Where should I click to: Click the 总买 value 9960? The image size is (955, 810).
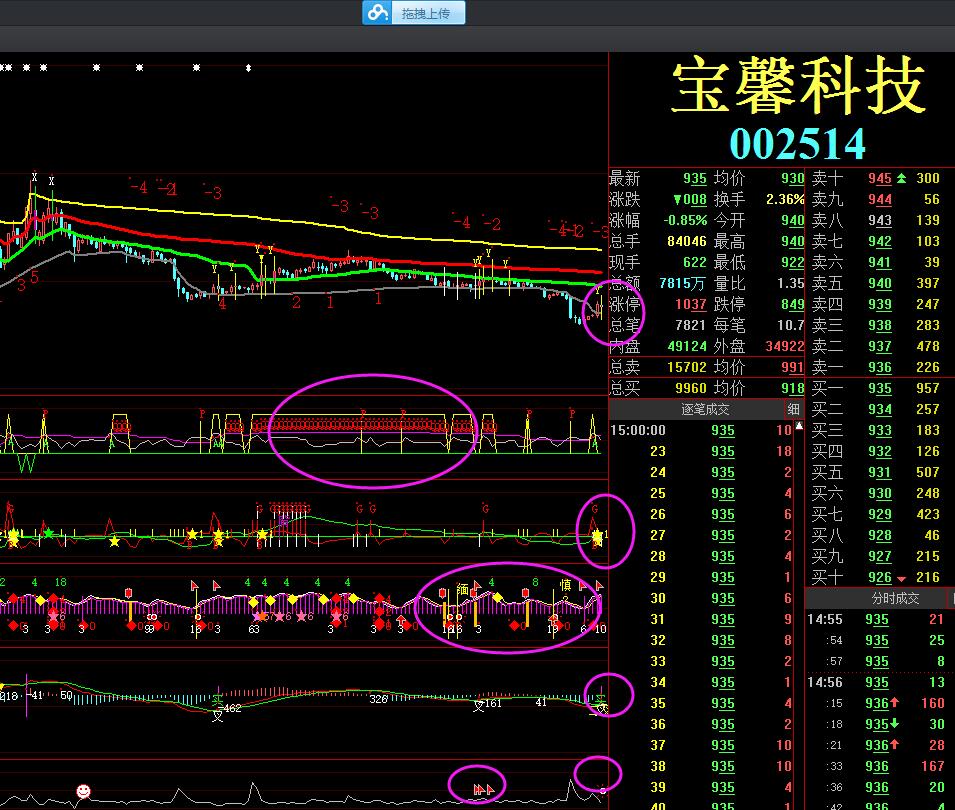tap(691, 388)
